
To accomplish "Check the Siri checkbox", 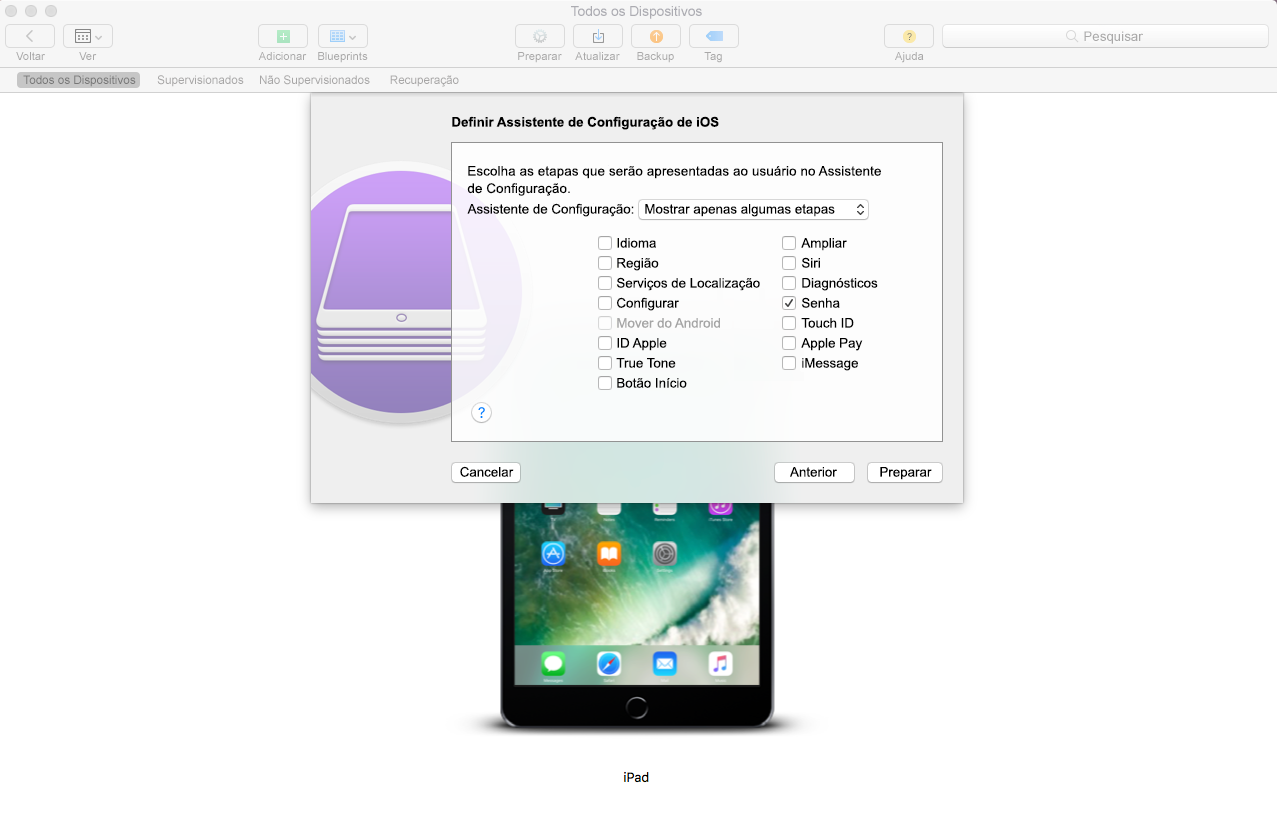I will pos(789,263).
